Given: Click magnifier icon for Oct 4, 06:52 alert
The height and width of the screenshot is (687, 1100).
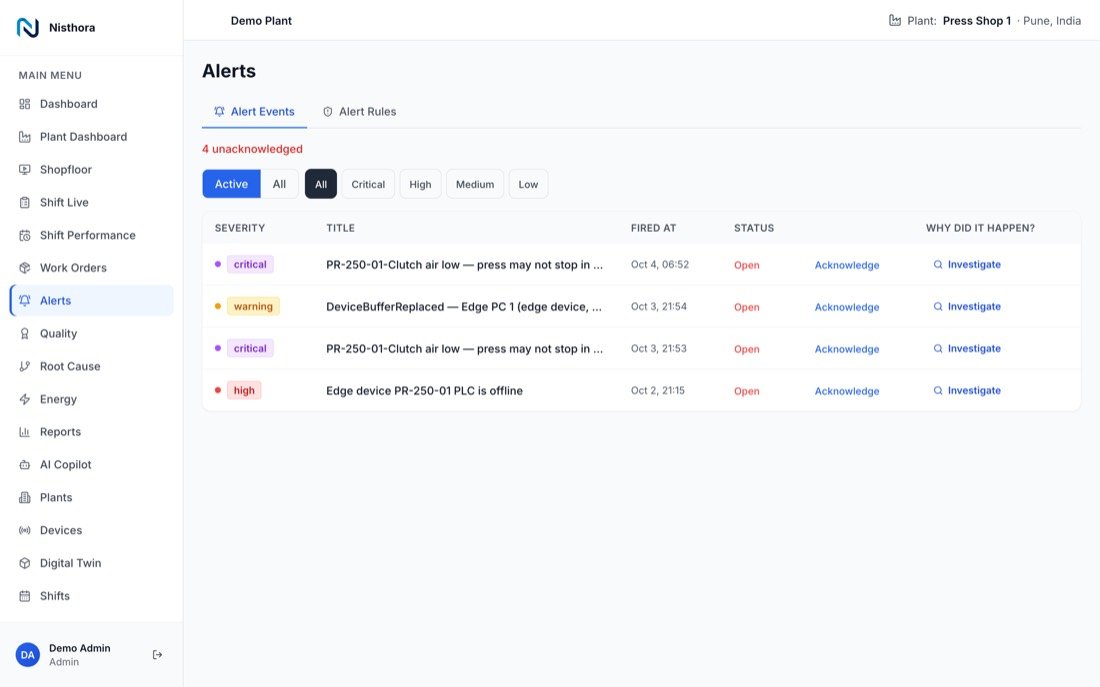Looking at the screenshot, I should pyautogui.click(x=938, y=265).
